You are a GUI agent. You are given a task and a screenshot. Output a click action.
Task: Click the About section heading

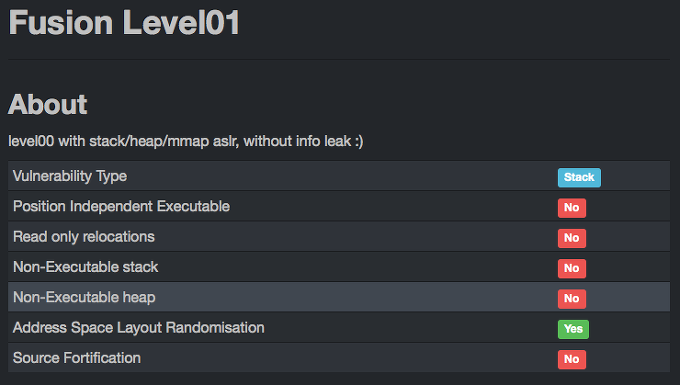48,104
